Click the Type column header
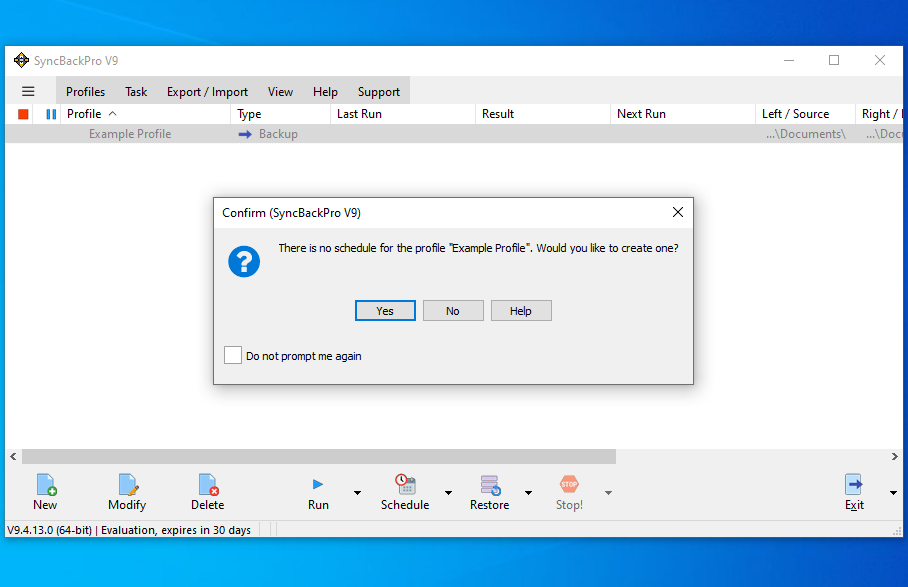This screenshot has width=908, height=587. (280, 114)
